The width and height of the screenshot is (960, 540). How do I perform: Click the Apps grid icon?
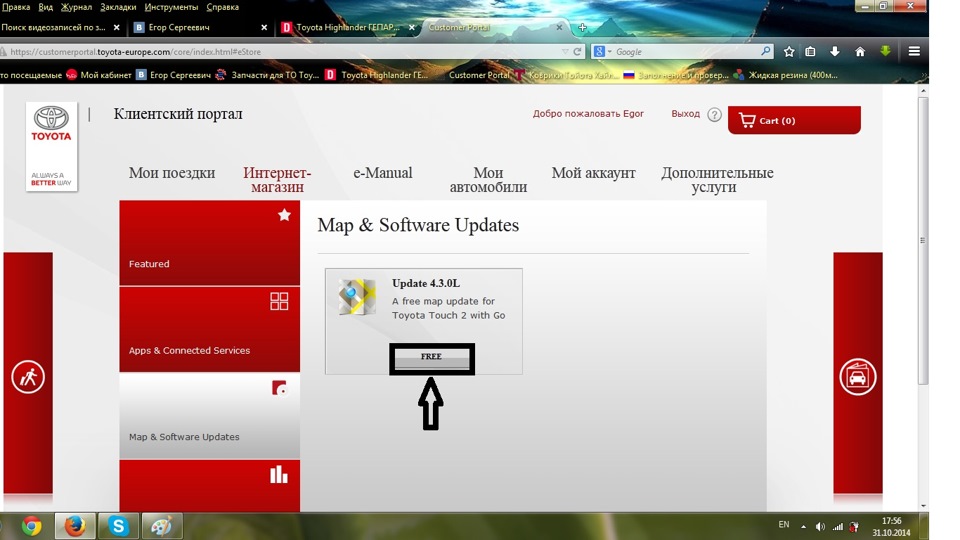pyautogui.click(x=279, y=301)
